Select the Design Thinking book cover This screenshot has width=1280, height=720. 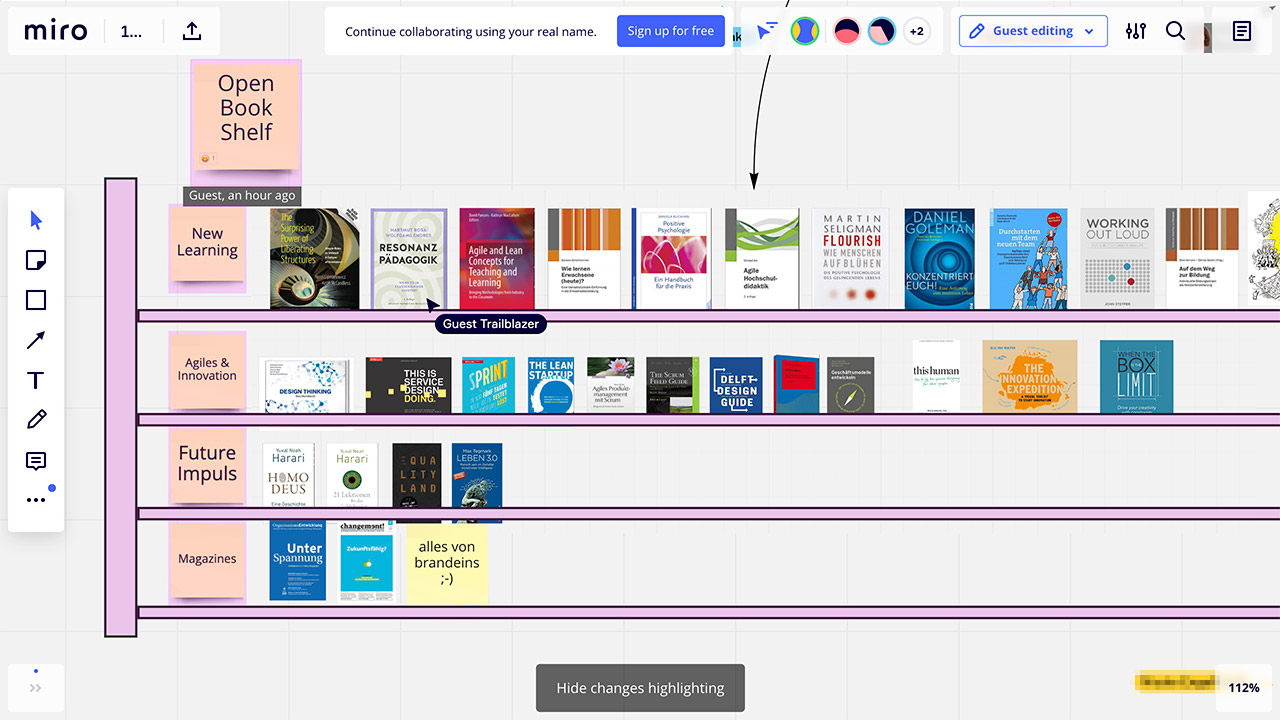click(x=306, y=386)
